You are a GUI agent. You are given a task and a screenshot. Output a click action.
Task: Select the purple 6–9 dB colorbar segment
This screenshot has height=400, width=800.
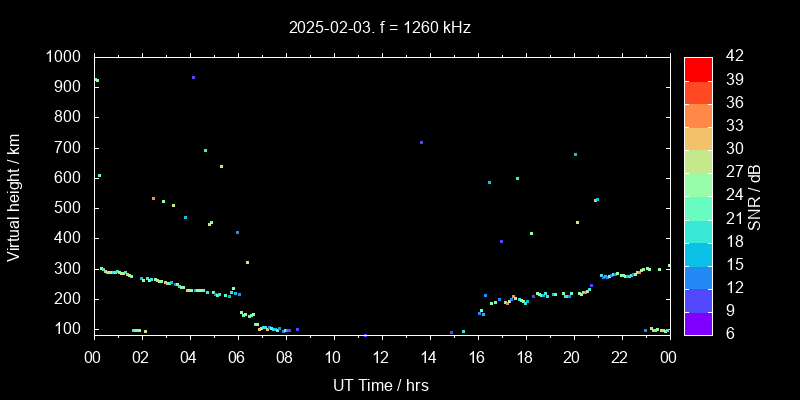pos(698,321)
